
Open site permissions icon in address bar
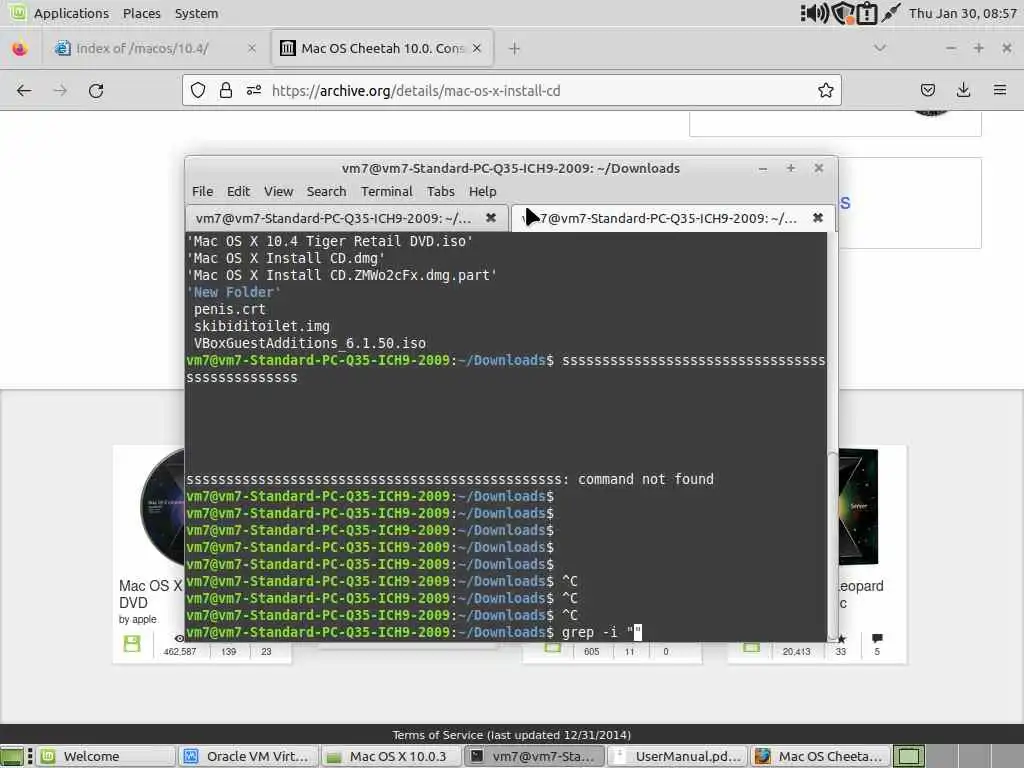253,91
